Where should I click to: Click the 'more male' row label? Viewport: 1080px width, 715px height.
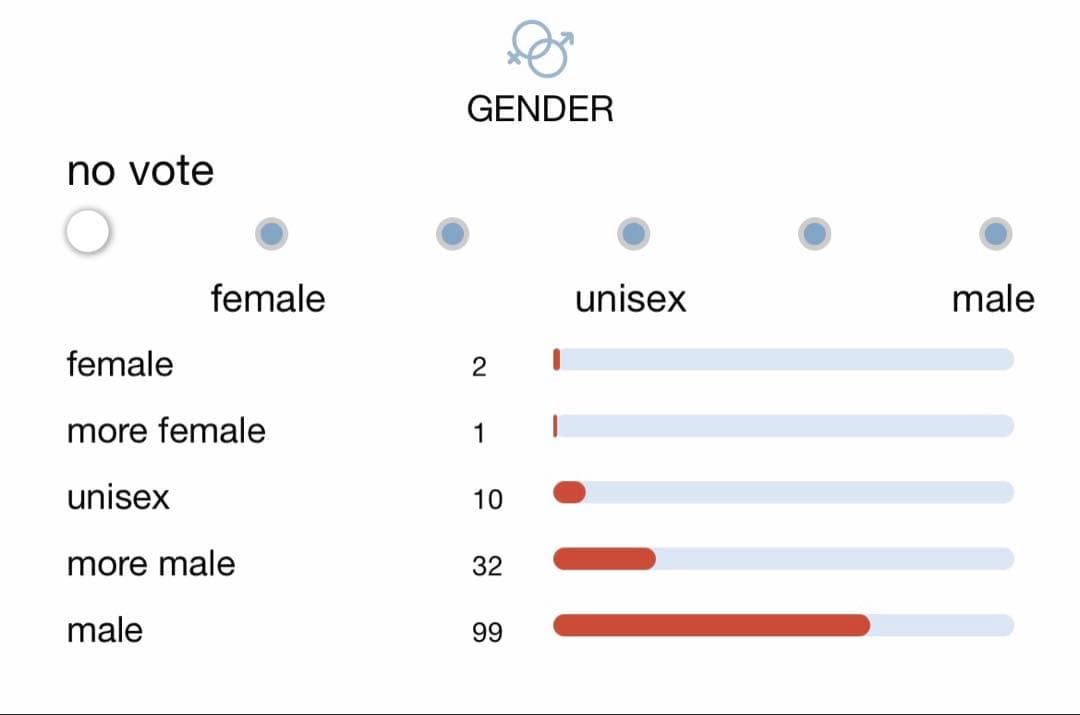tap(151, 563)
